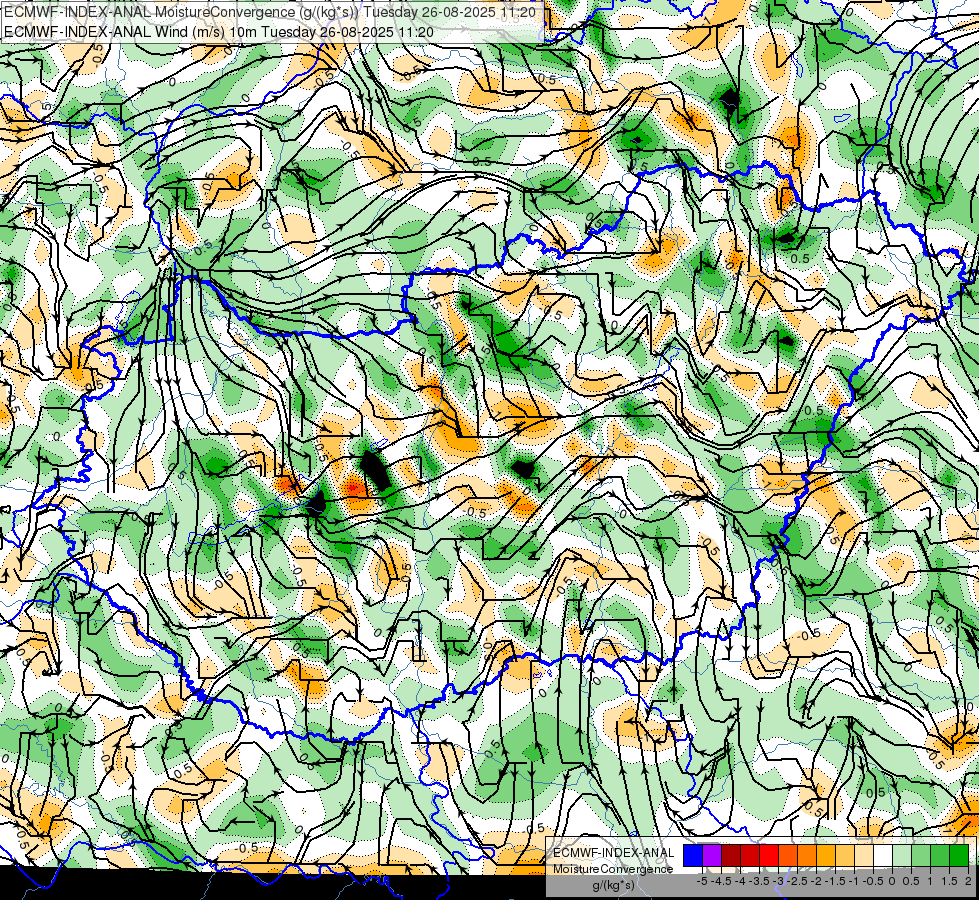This screenshot has width=979, height=900.
Task: Click the -2.5 legend tick label
Action: pos(797,881)
